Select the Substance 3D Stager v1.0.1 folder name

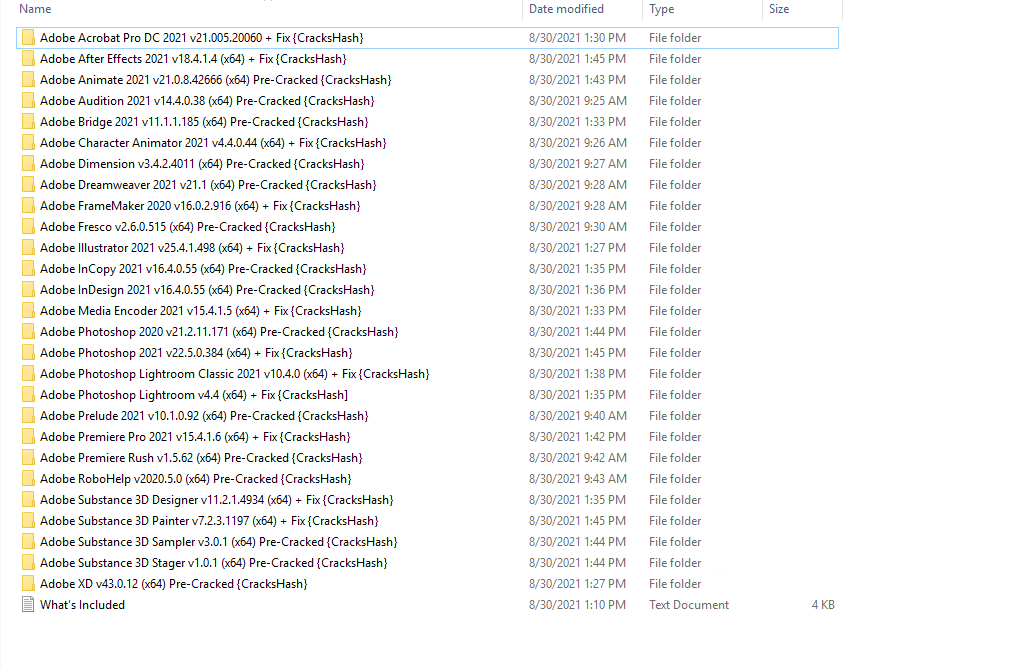click(x=213, y=563)
